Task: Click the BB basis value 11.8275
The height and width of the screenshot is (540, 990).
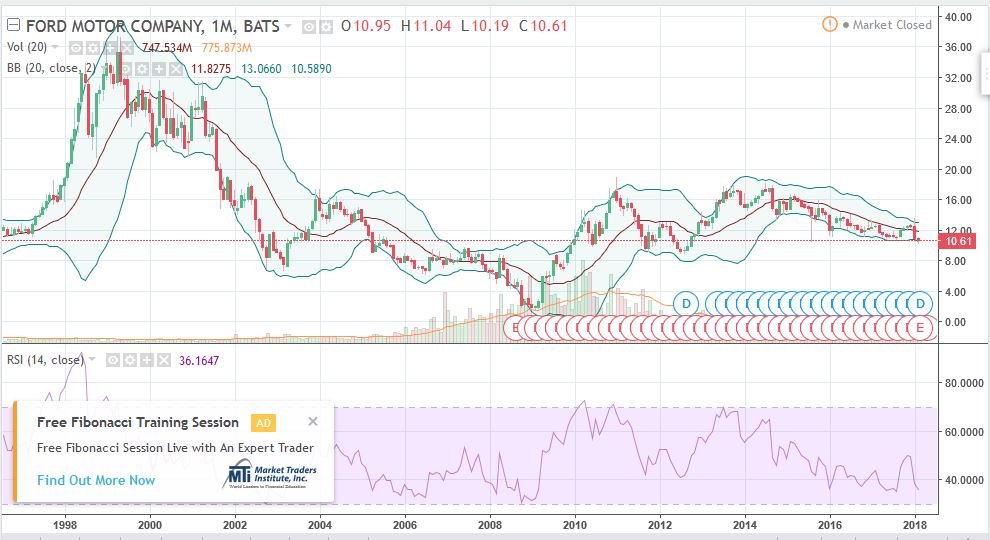Action: coord(211,69)
